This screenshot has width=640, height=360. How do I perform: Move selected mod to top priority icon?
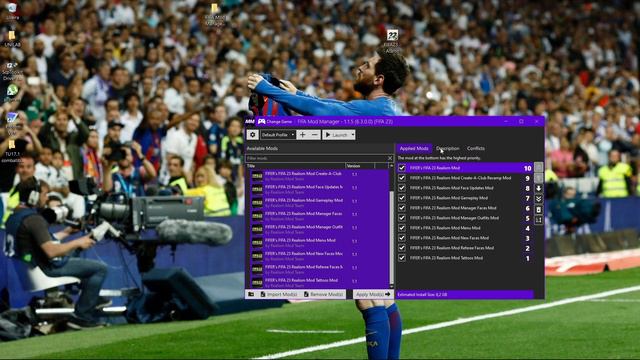coord(539,167)
